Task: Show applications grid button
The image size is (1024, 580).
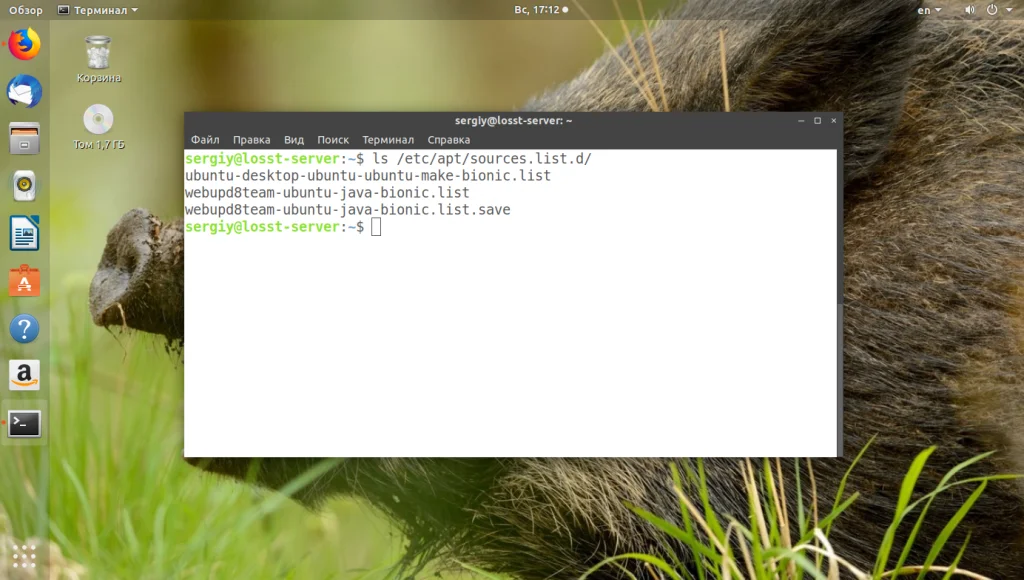Action: pos(24,556)
